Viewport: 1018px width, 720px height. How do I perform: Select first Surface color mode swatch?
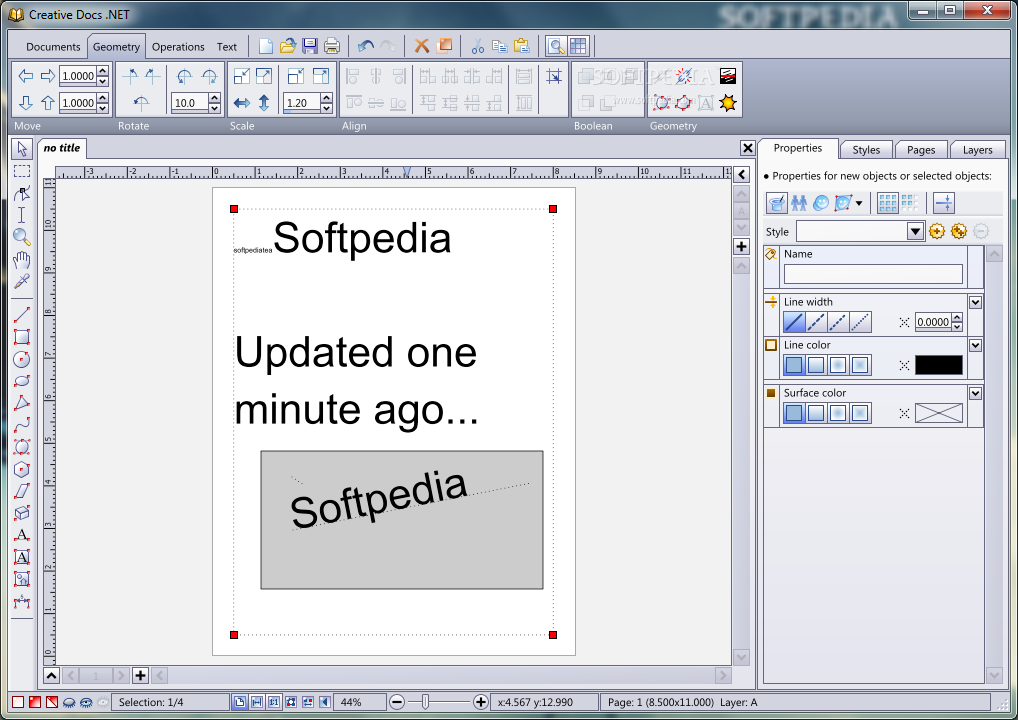tap(794, 413)
